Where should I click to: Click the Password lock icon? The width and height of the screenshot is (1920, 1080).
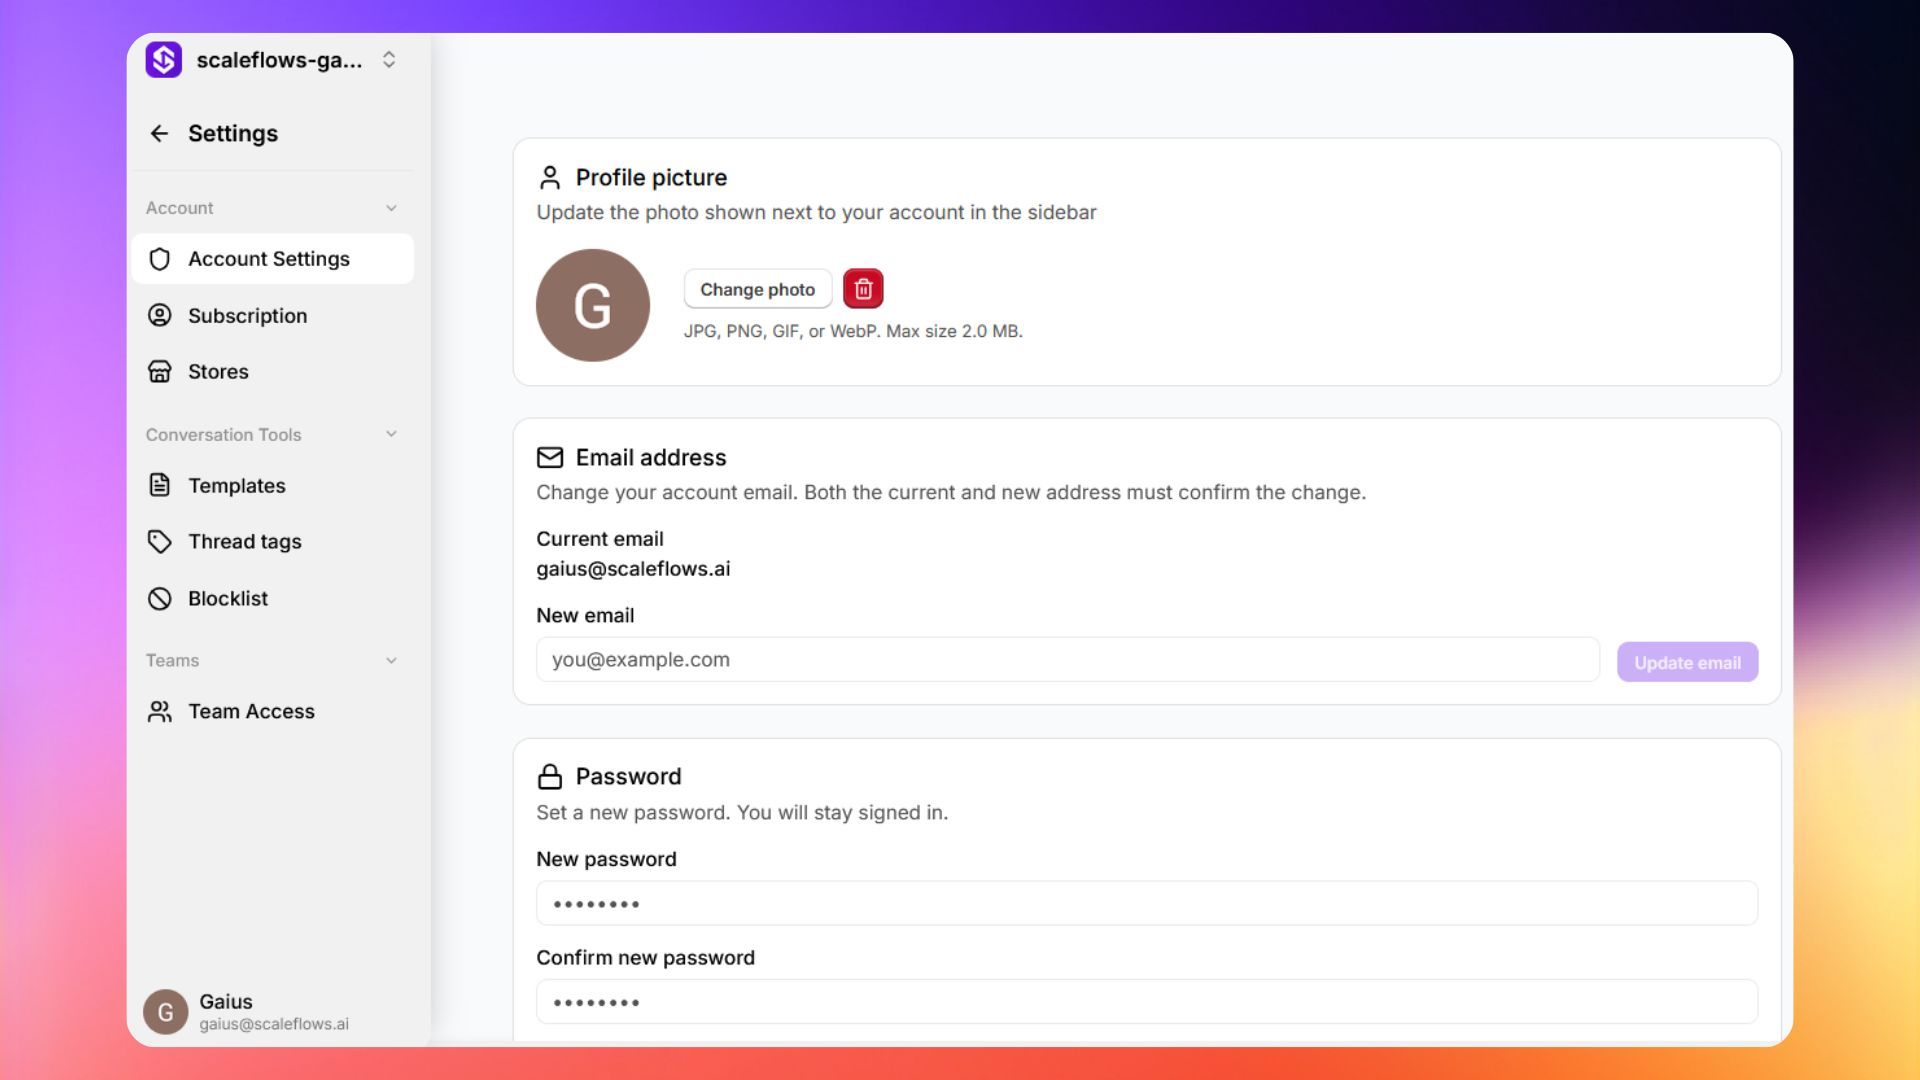pyautogui.click(x=550, y=776)
